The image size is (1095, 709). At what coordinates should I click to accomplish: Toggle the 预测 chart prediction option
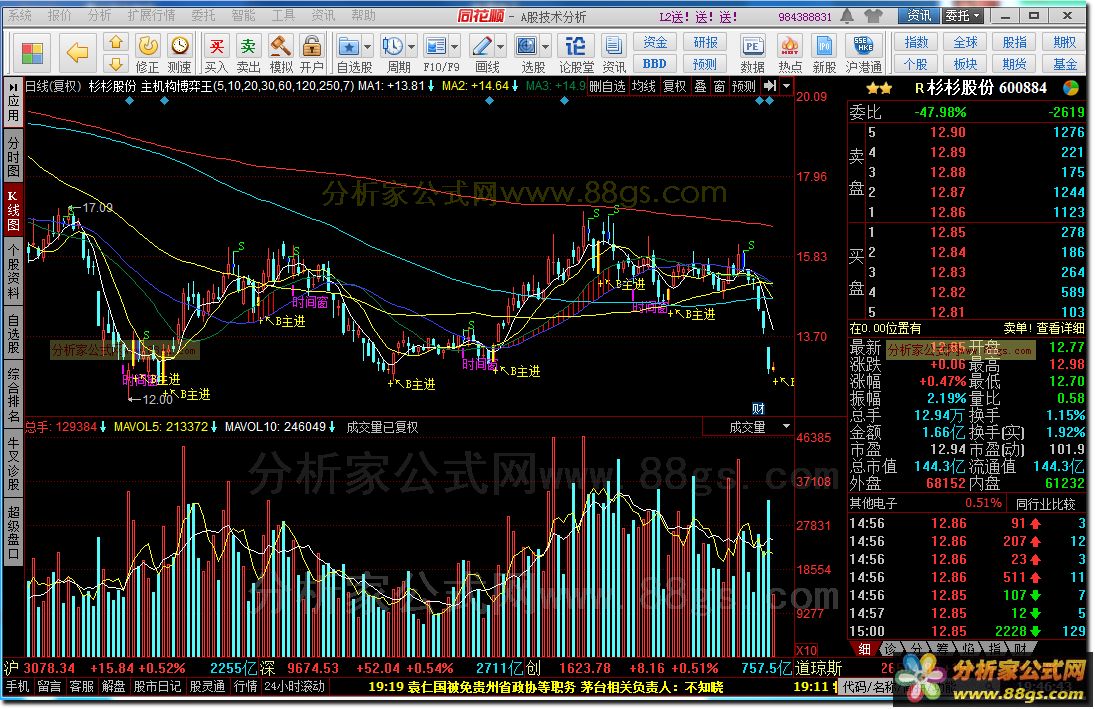[744, 86]
